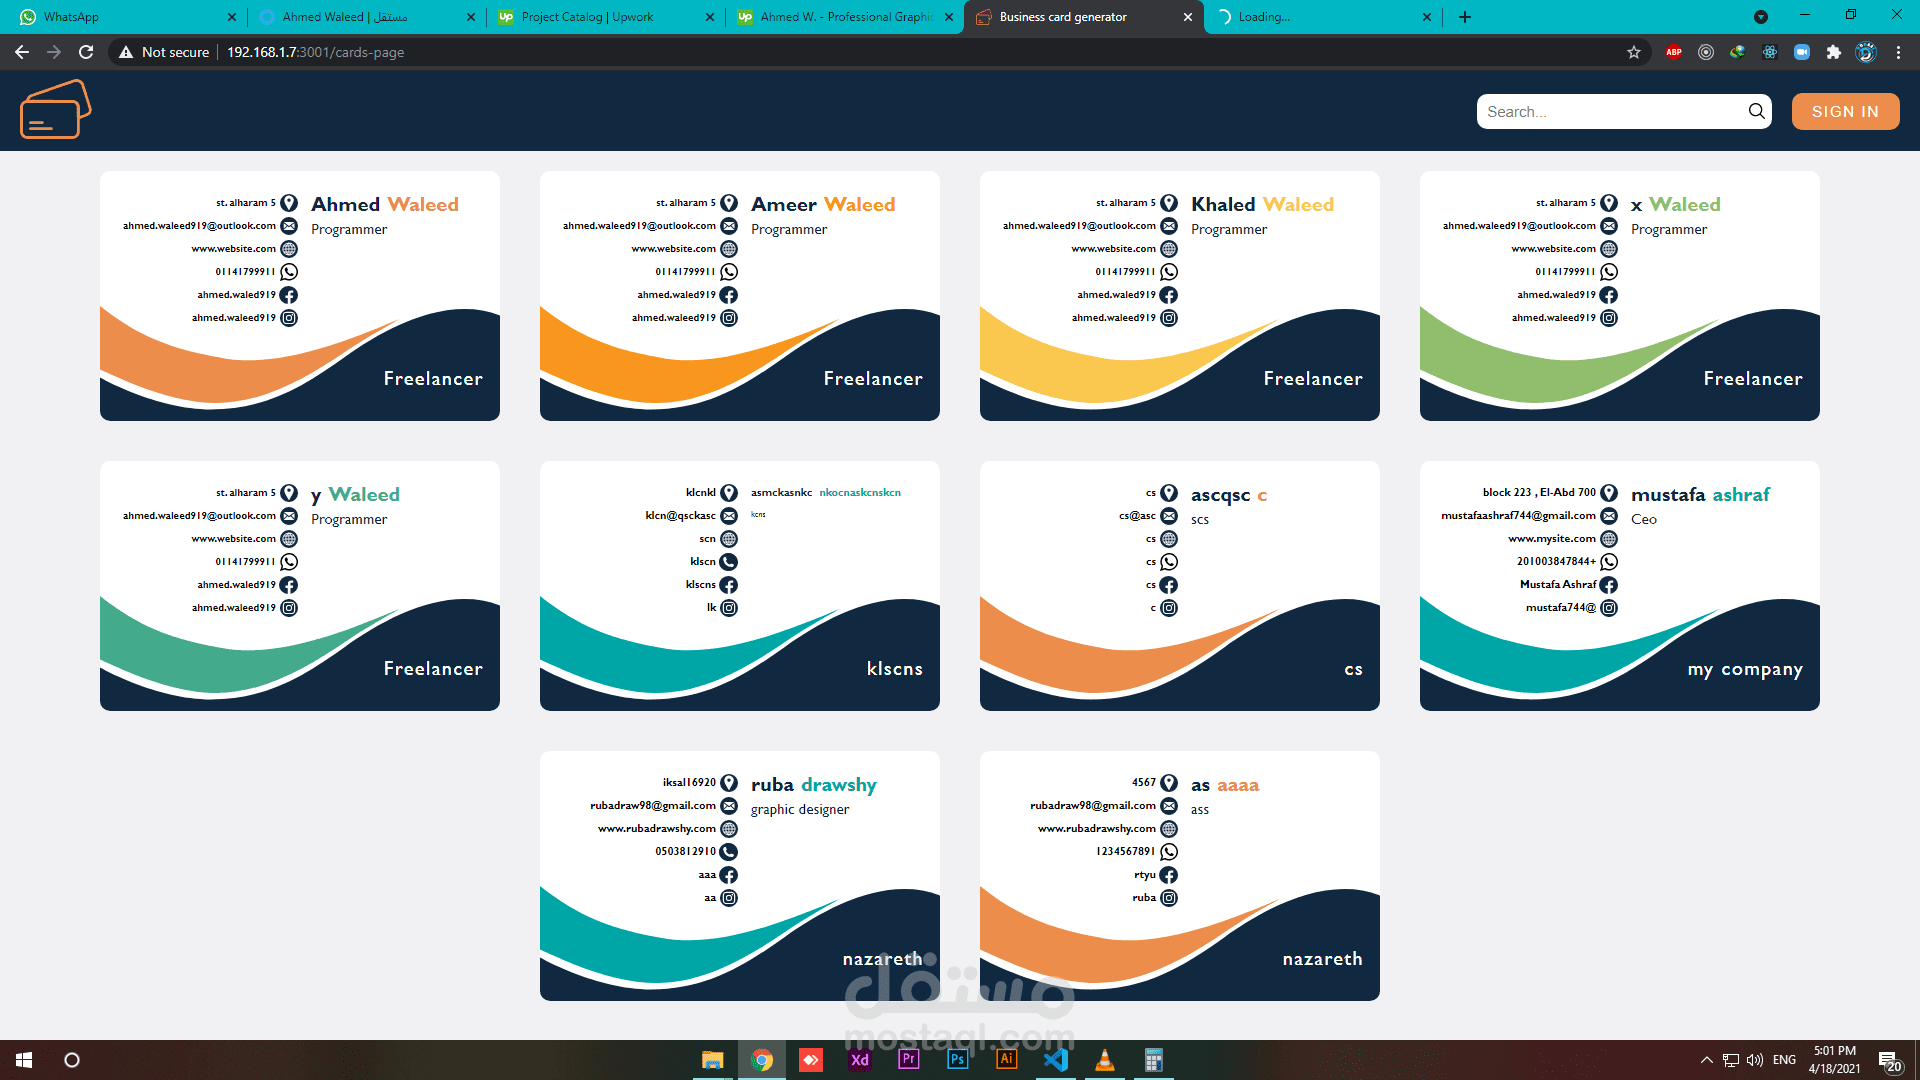The height and width of the screenshot is (1080, 1920).
Task: Launch Visual Studio Code from taskbar
Action: [1055, 1059]
